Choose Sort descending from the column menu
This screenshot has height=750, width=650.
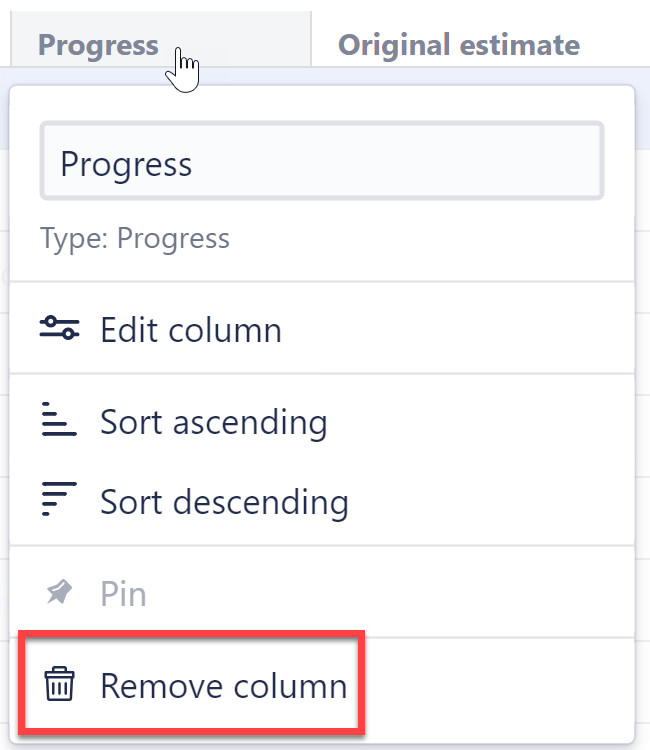coord(224,500)
